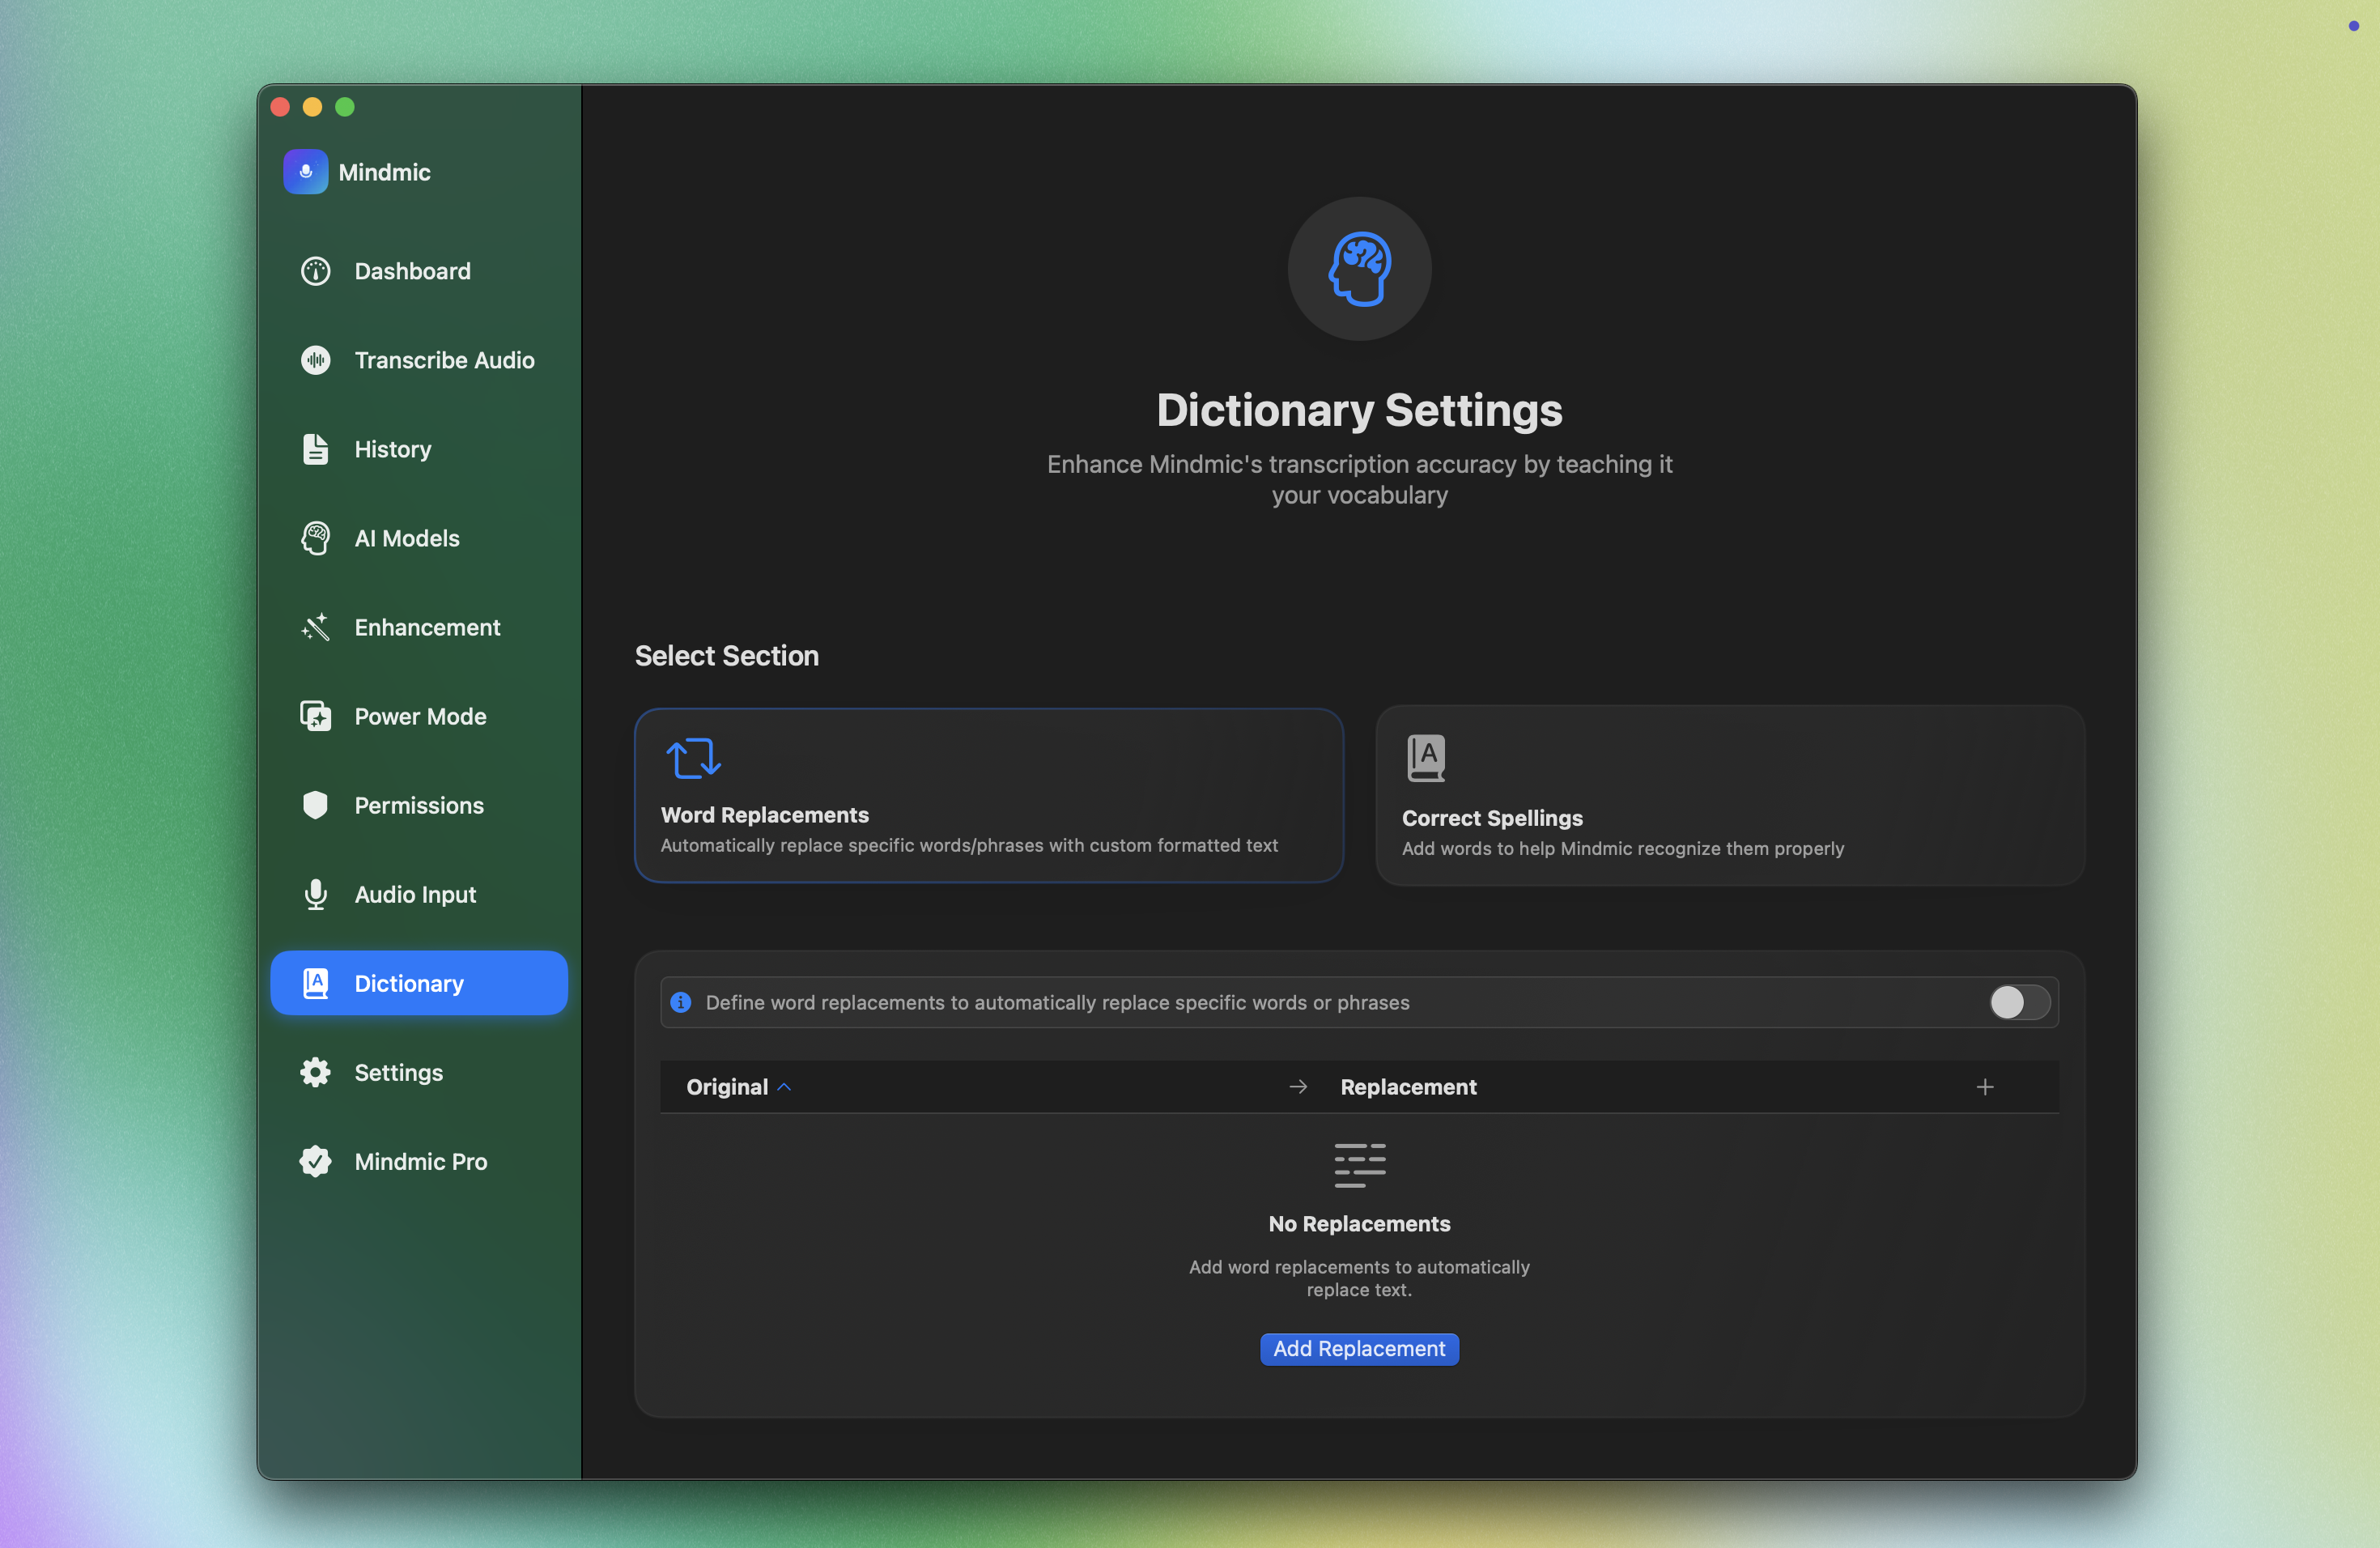Click the Permissions shield icon

click(x=315, y=805)
